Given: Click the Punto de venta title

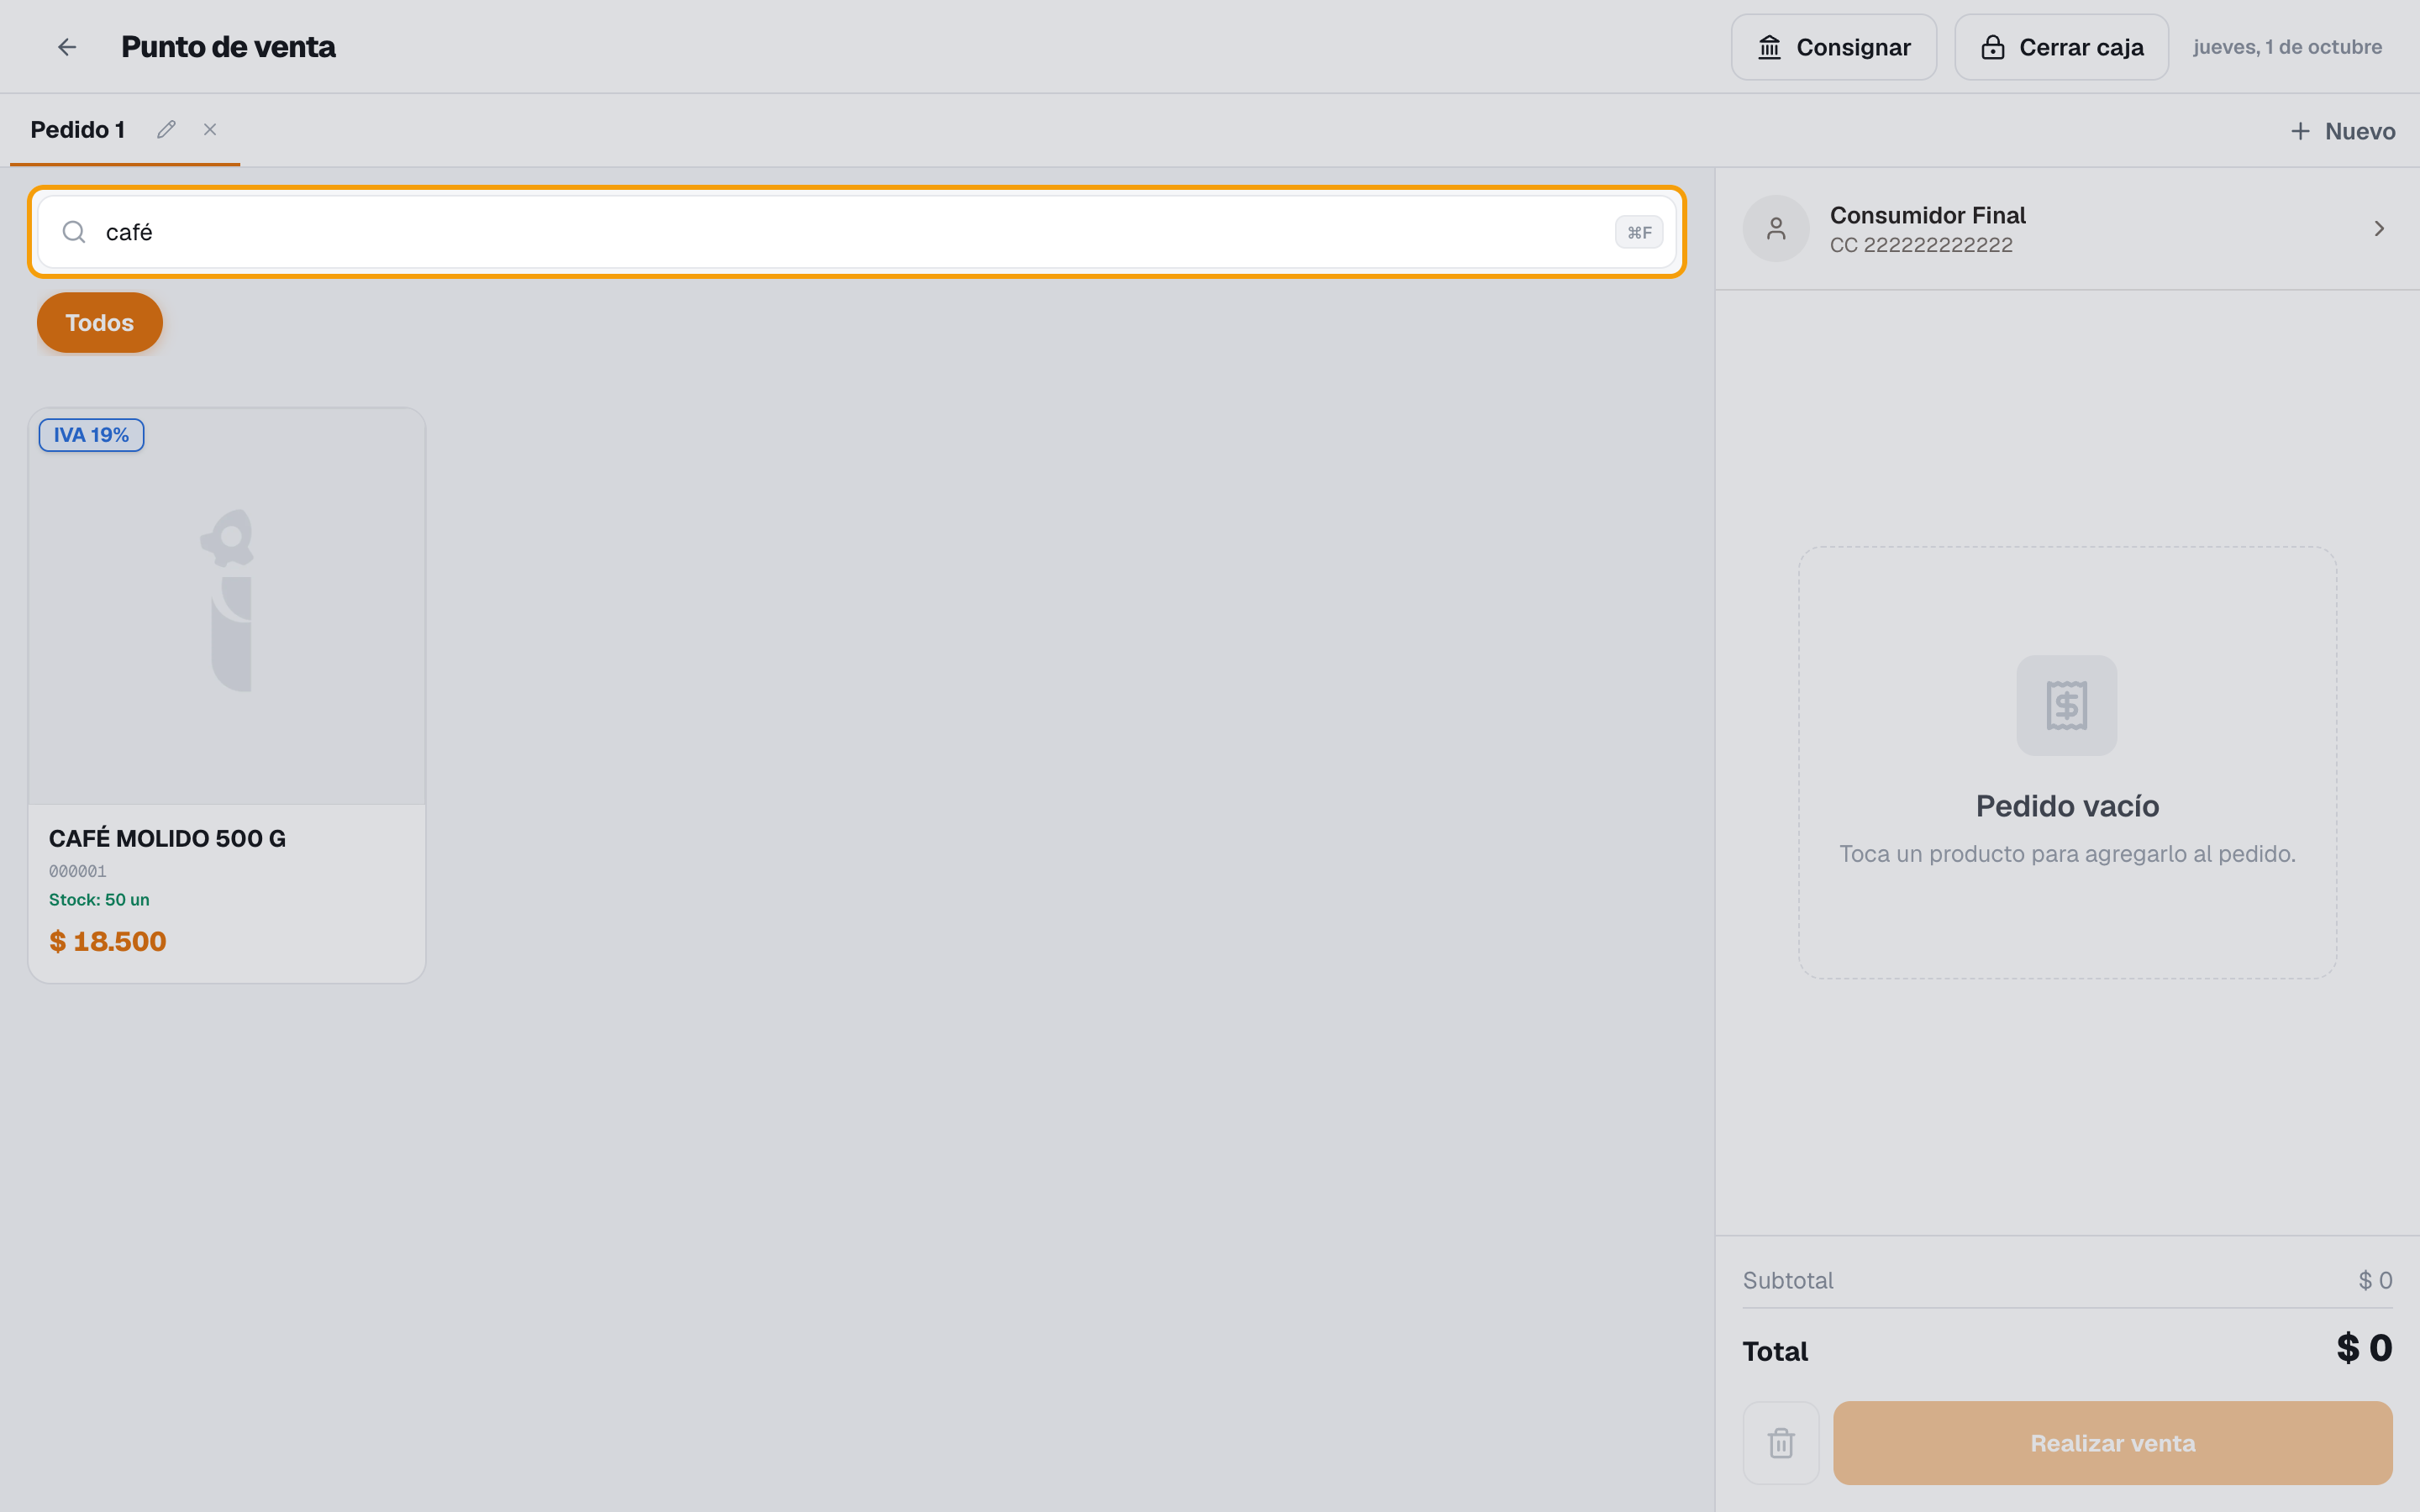Looking at the screenshot, I should tap(228, 47).
